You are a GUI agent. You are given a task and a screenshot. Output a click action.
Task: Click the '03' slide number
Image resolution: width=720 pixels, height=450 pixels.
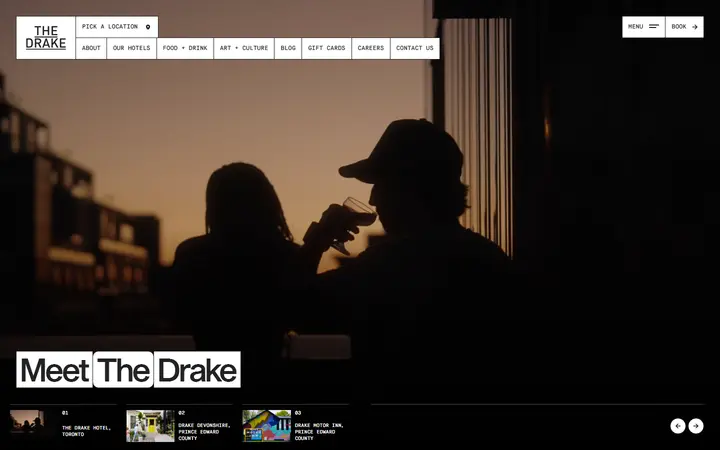click(x=298, y=413)
